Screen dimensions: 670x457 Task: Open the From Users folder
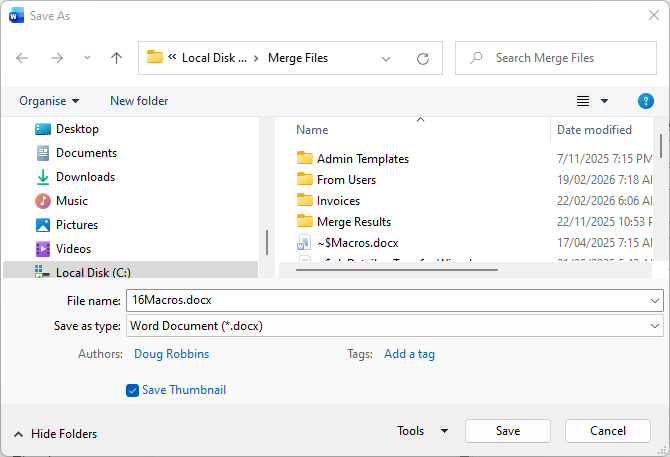[x=346, y=180]
